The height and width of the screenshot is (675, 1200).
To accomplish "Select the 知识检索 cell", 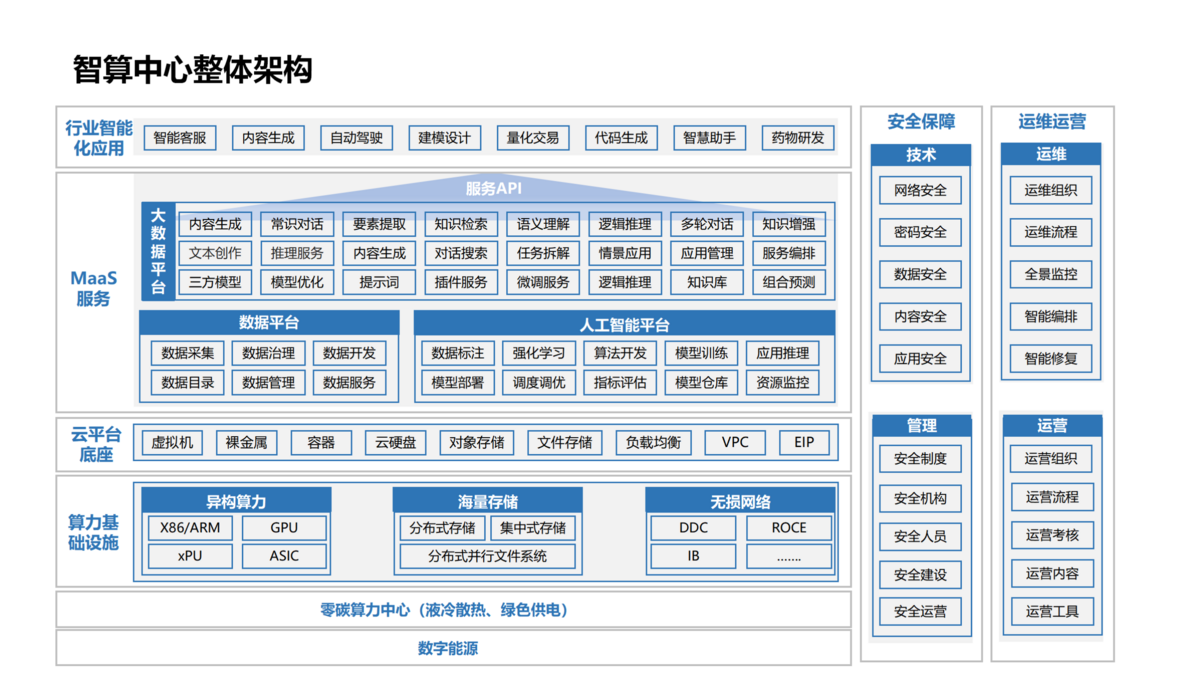I will pos(461,224).
